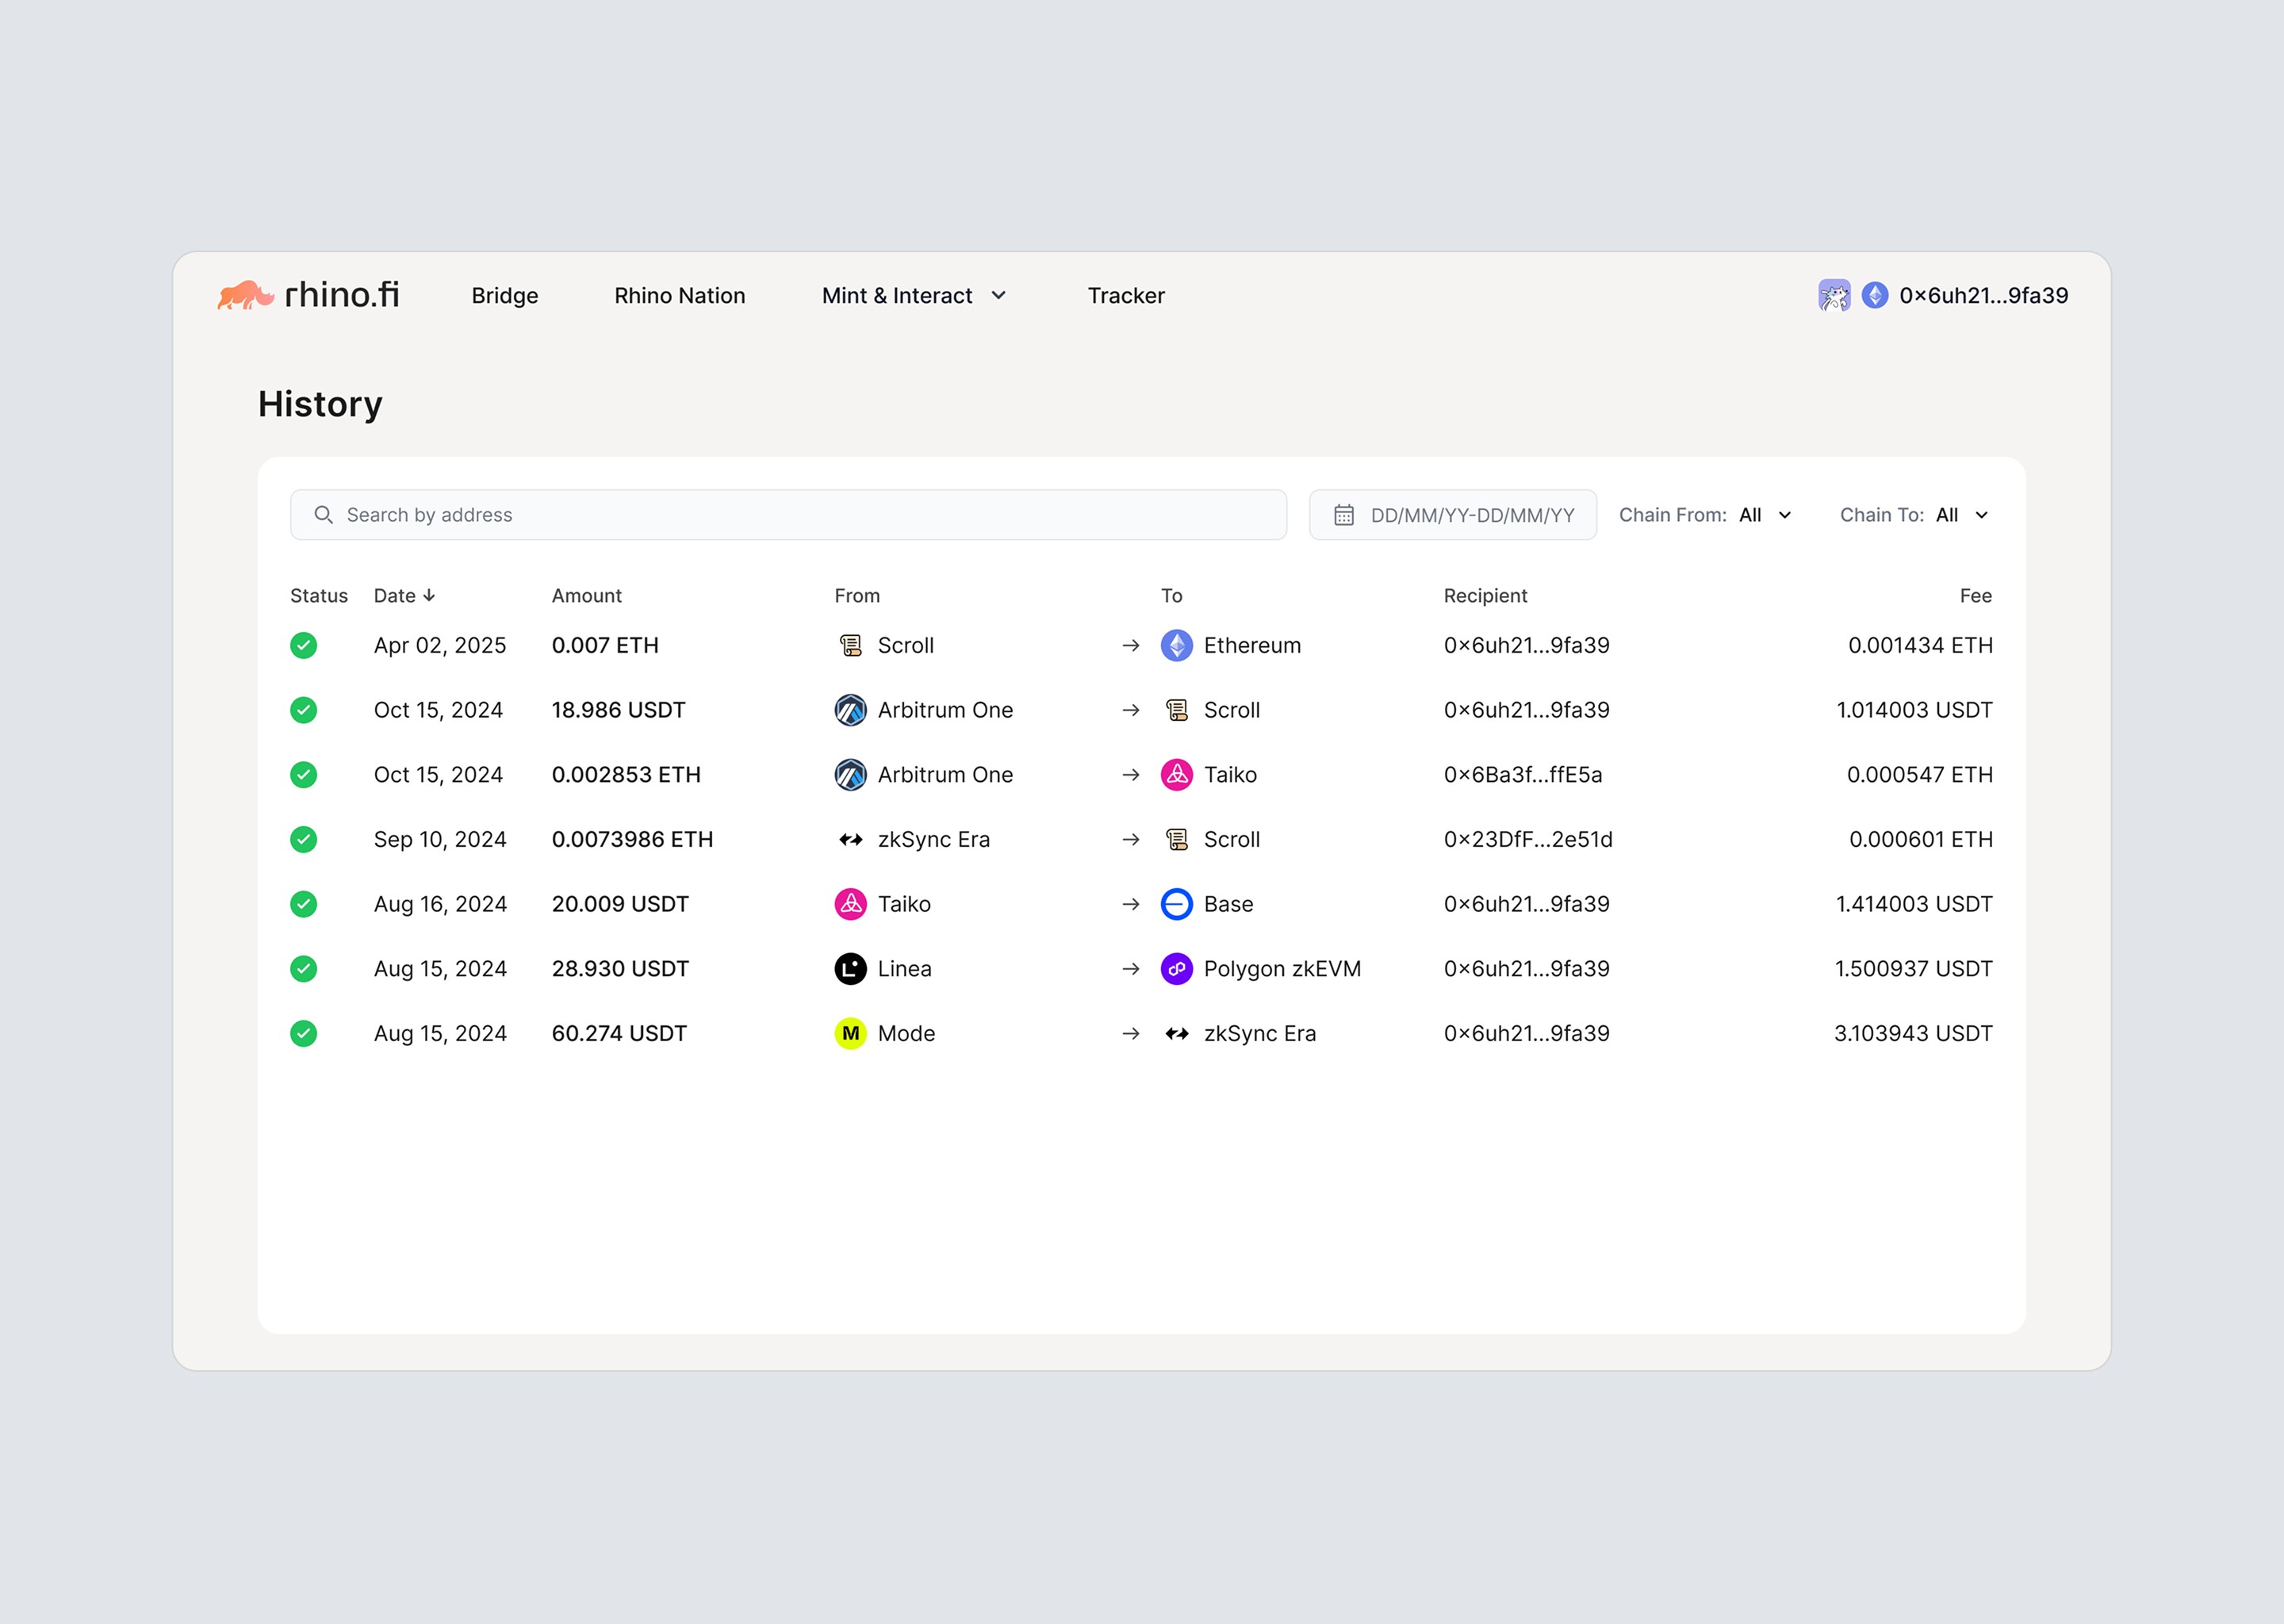The image size is (2284, 1624).
Task: Open Rhino Nation from the navigation
Action: 680,295
